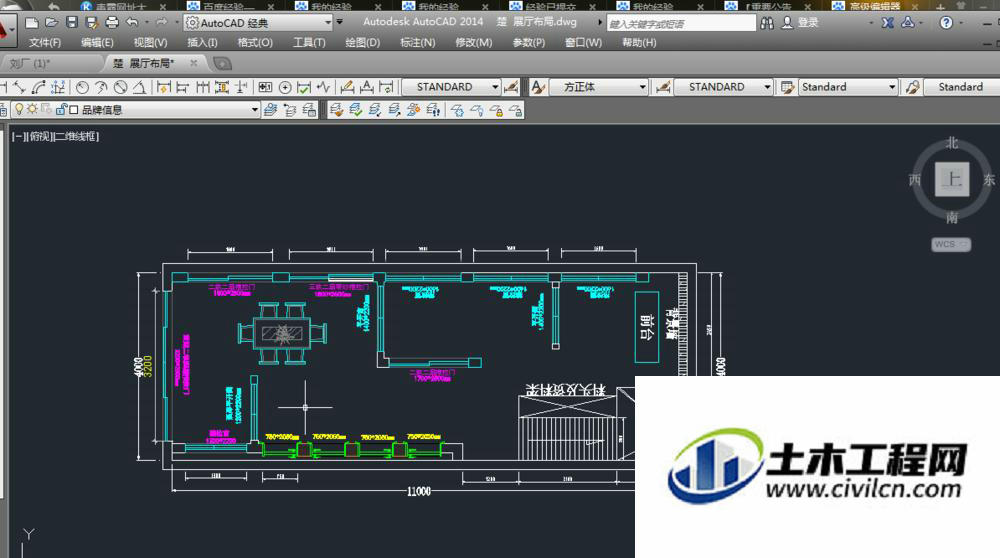The image size is (1000, 558).
Task: Open the 标注(N) menu
Action: coord(417,43)
